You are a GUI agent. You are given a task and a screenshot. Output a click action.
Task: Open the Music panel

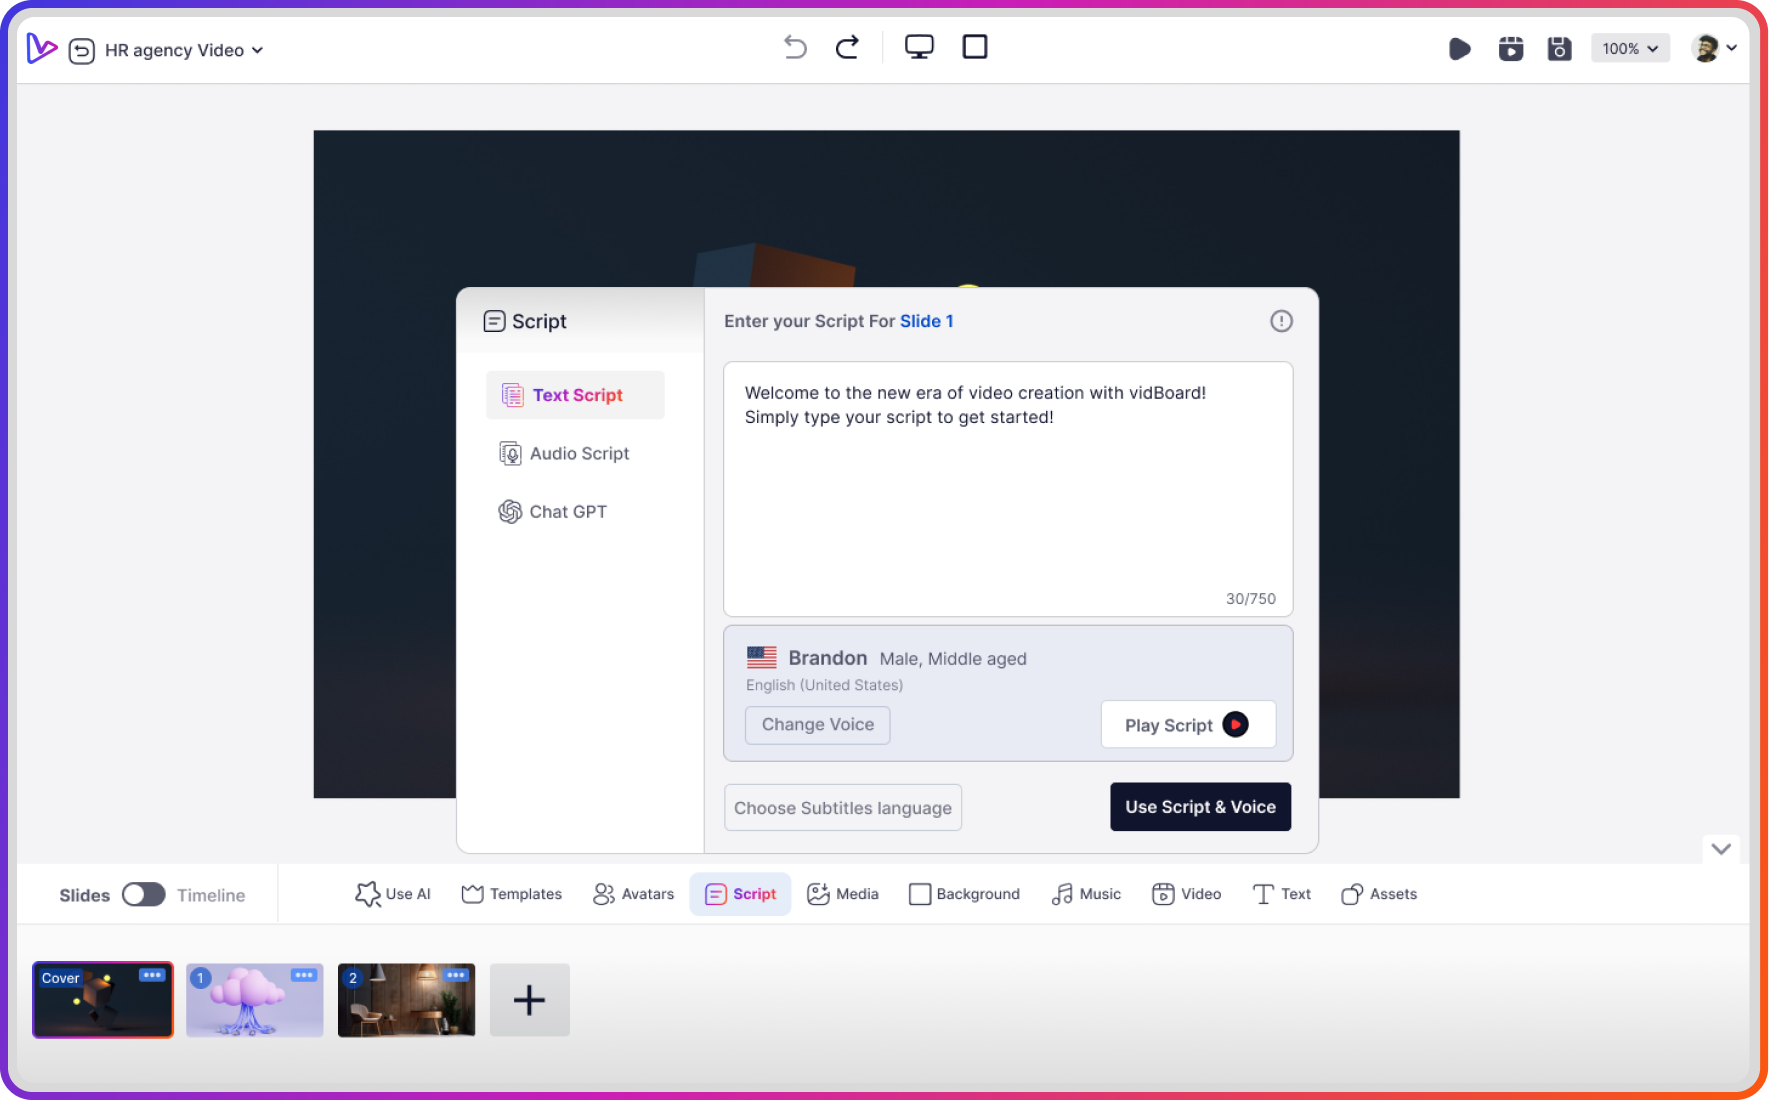coord(1085,893)
